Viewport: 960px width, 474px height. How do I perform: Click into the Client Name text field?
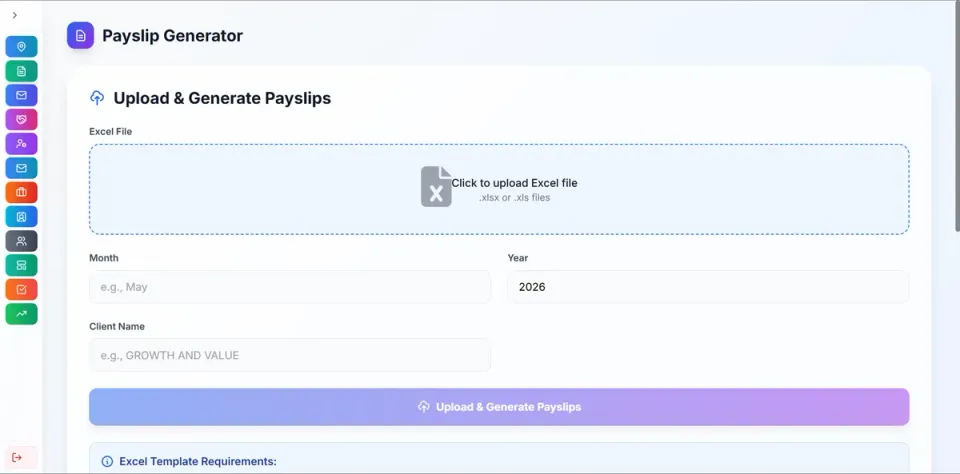point(290,355)
